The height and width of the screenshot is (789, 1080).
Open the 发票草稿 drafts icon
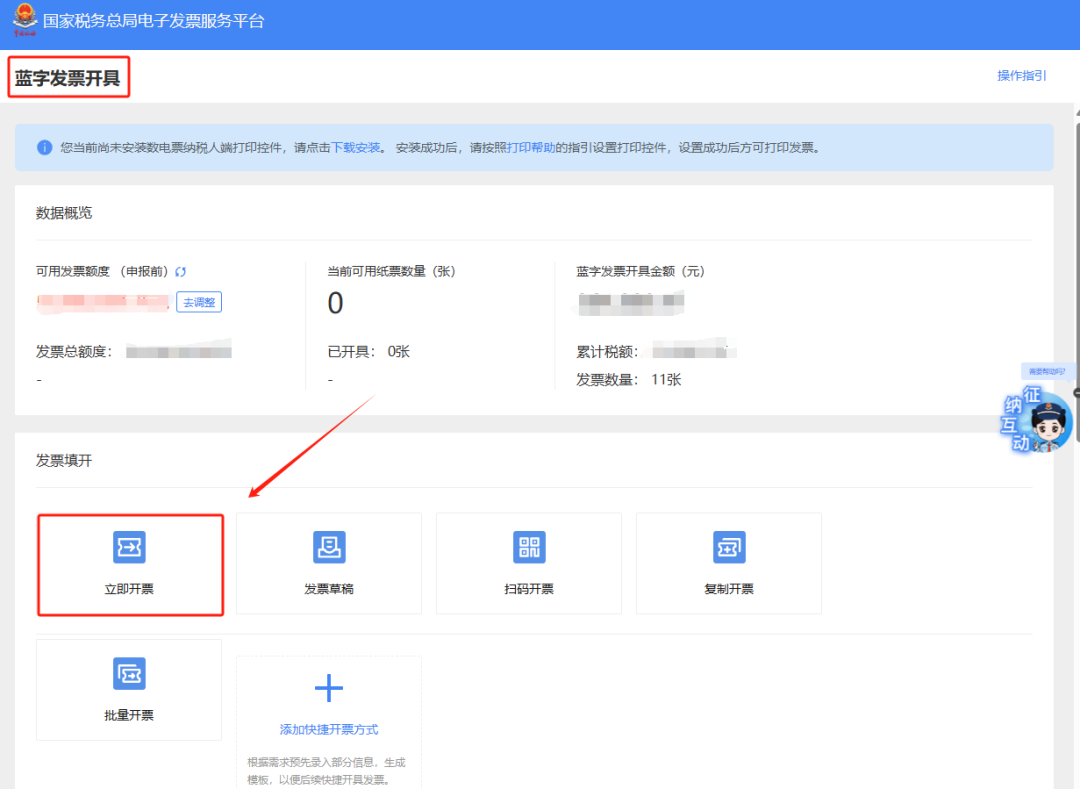pos(329,547)
